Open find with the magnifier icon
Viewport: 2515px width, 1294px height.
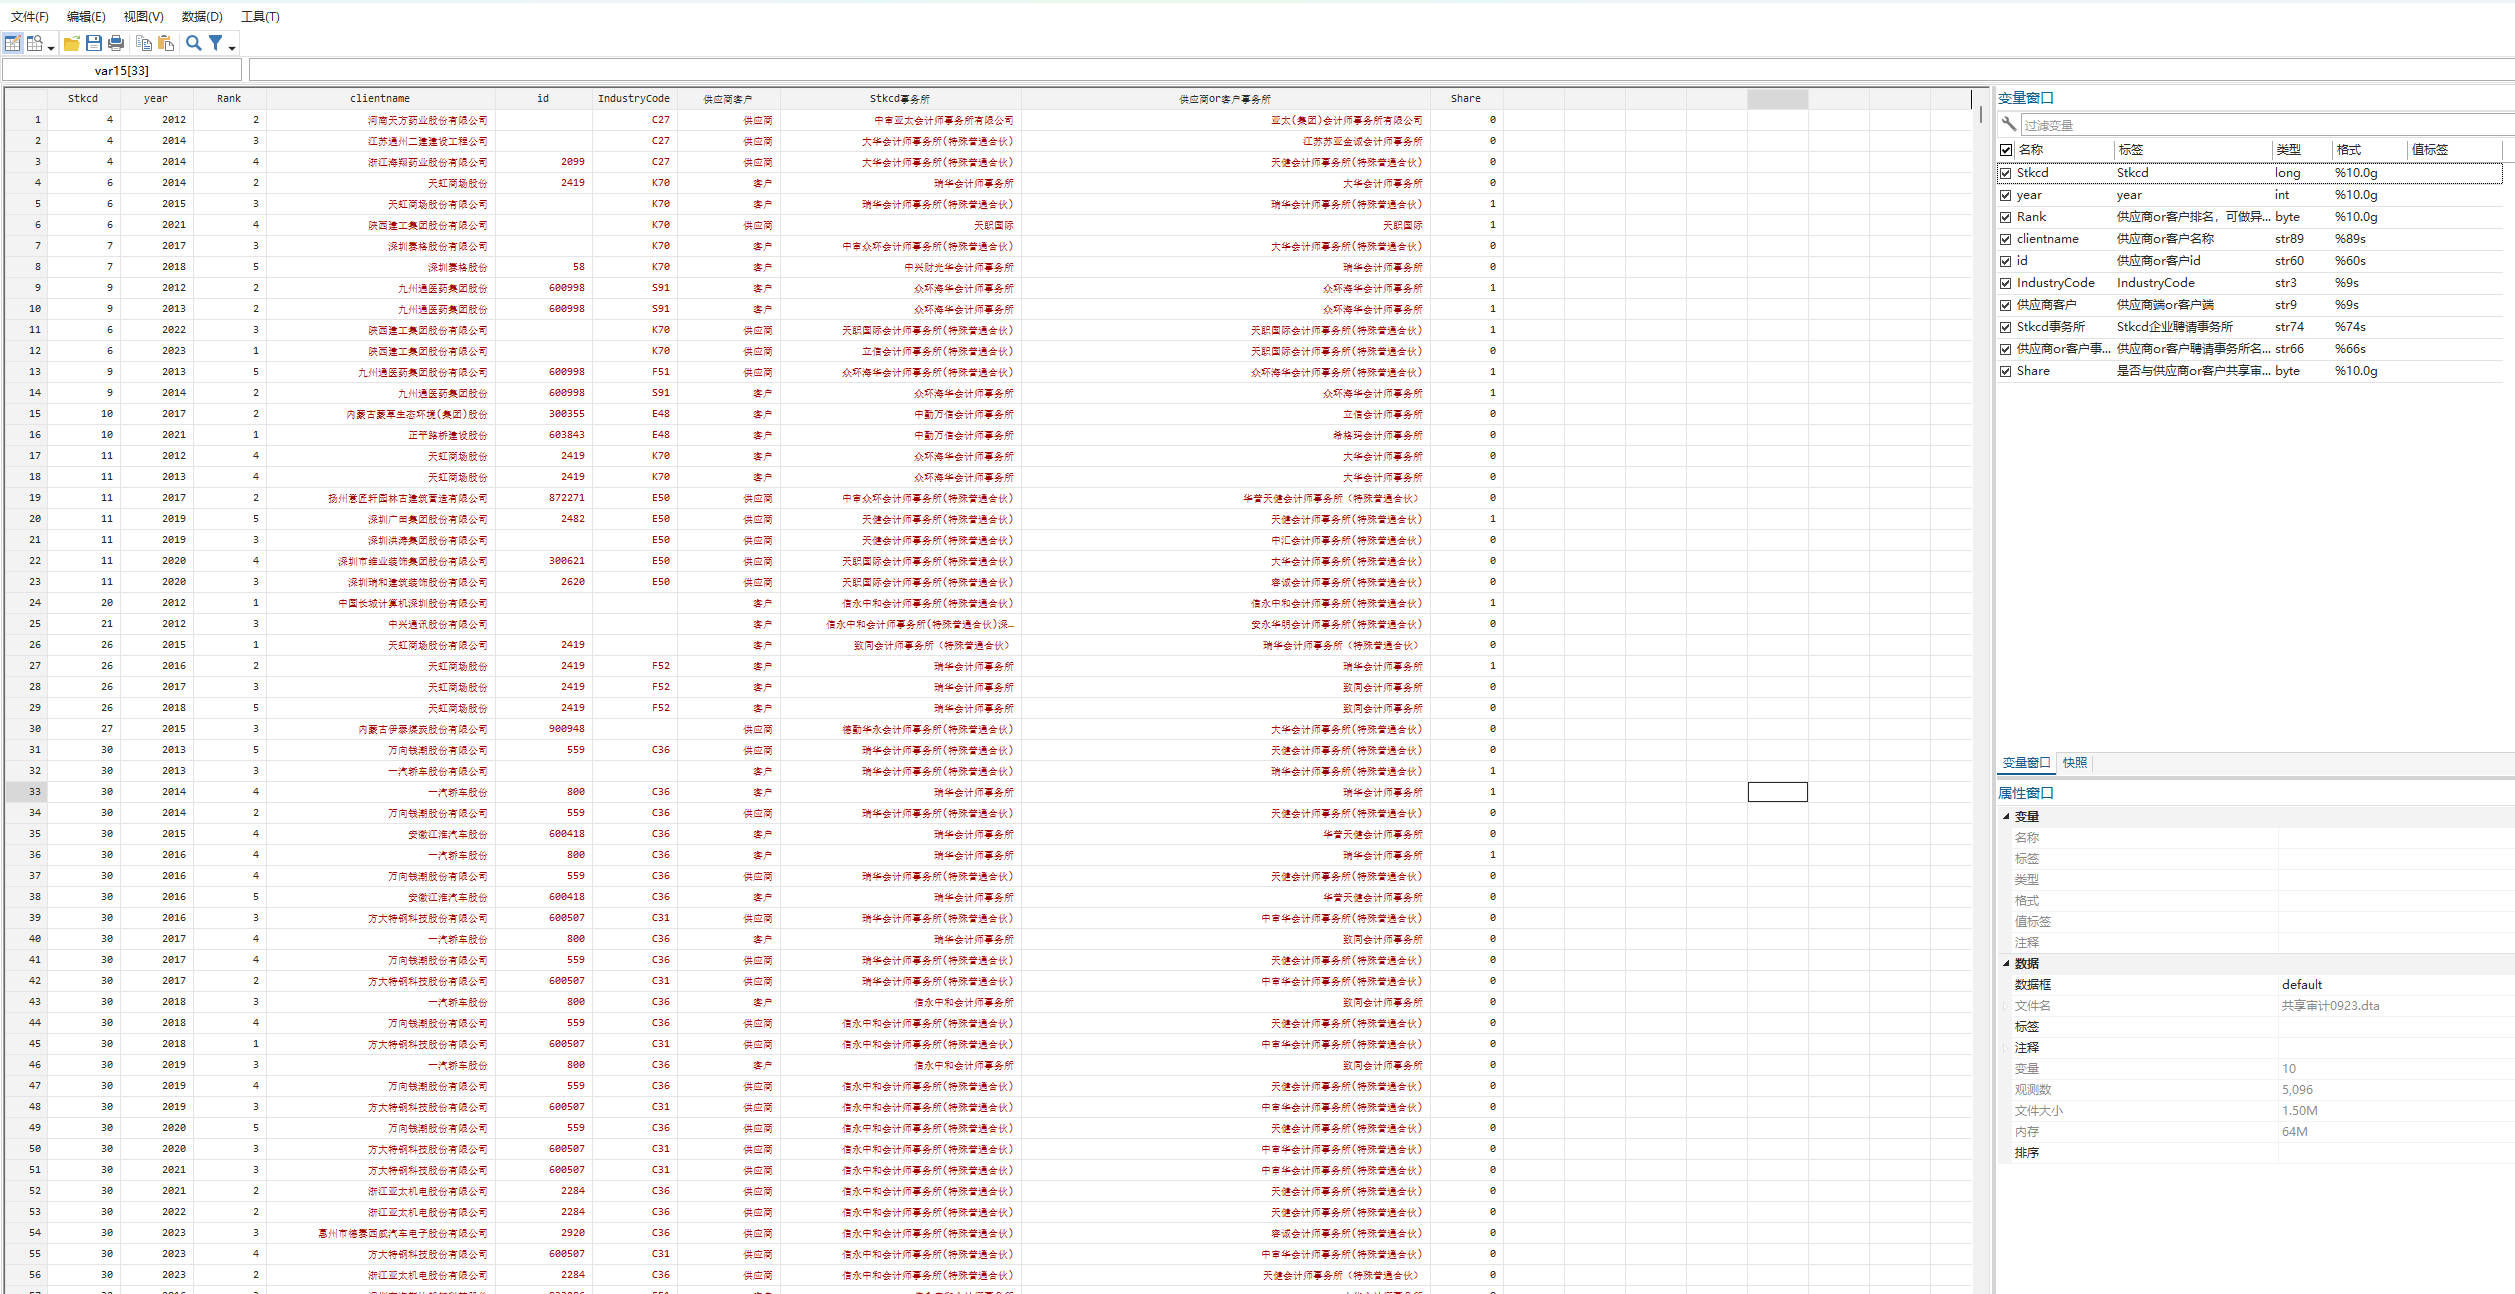[193, 43]
